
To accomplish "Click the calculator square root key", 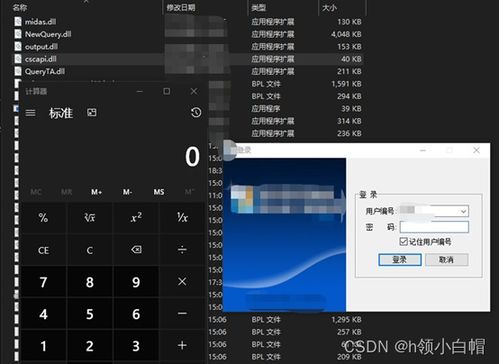I will [x=90, y=218].
